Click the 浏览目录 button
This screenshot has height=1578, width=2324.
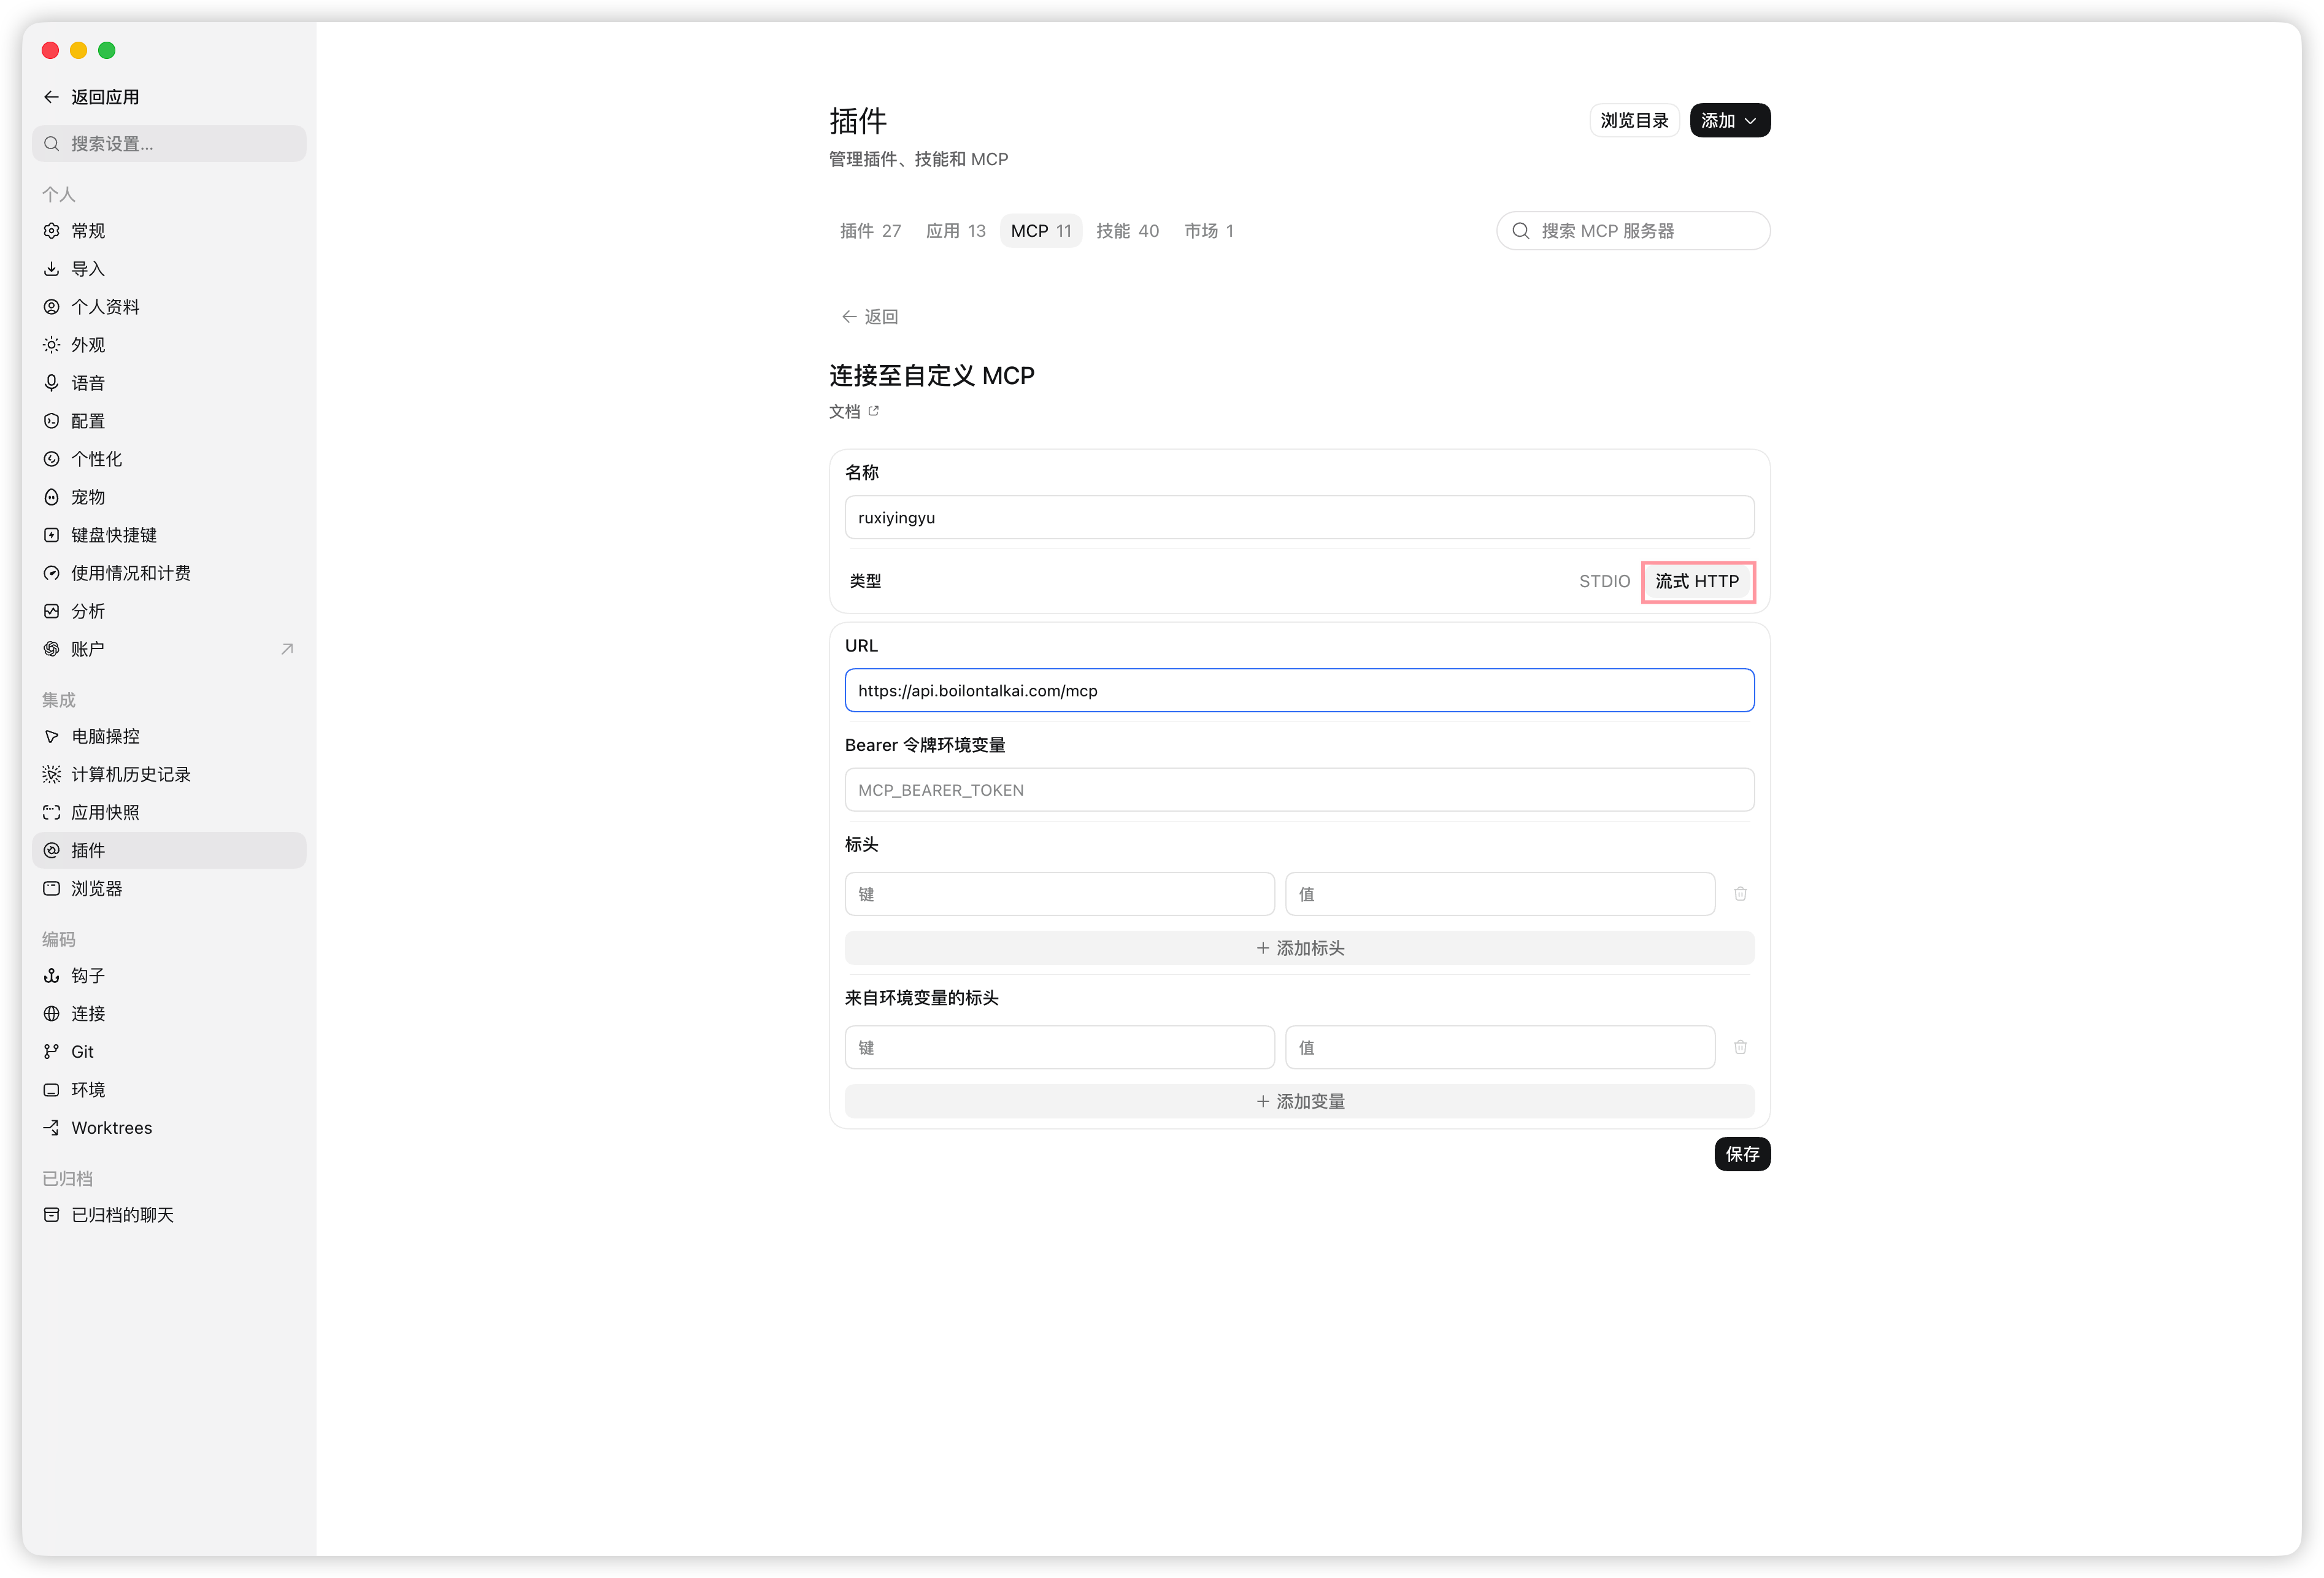(x=1634, y=120)
